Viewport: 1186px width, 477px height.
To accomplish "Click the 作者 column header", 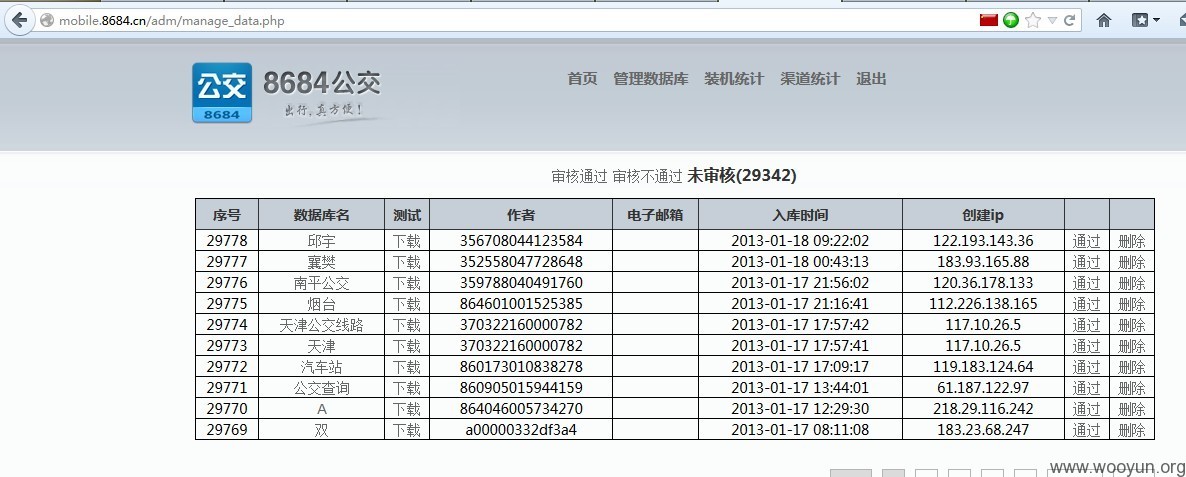I will pyautogui.click(x=521, y=215).
